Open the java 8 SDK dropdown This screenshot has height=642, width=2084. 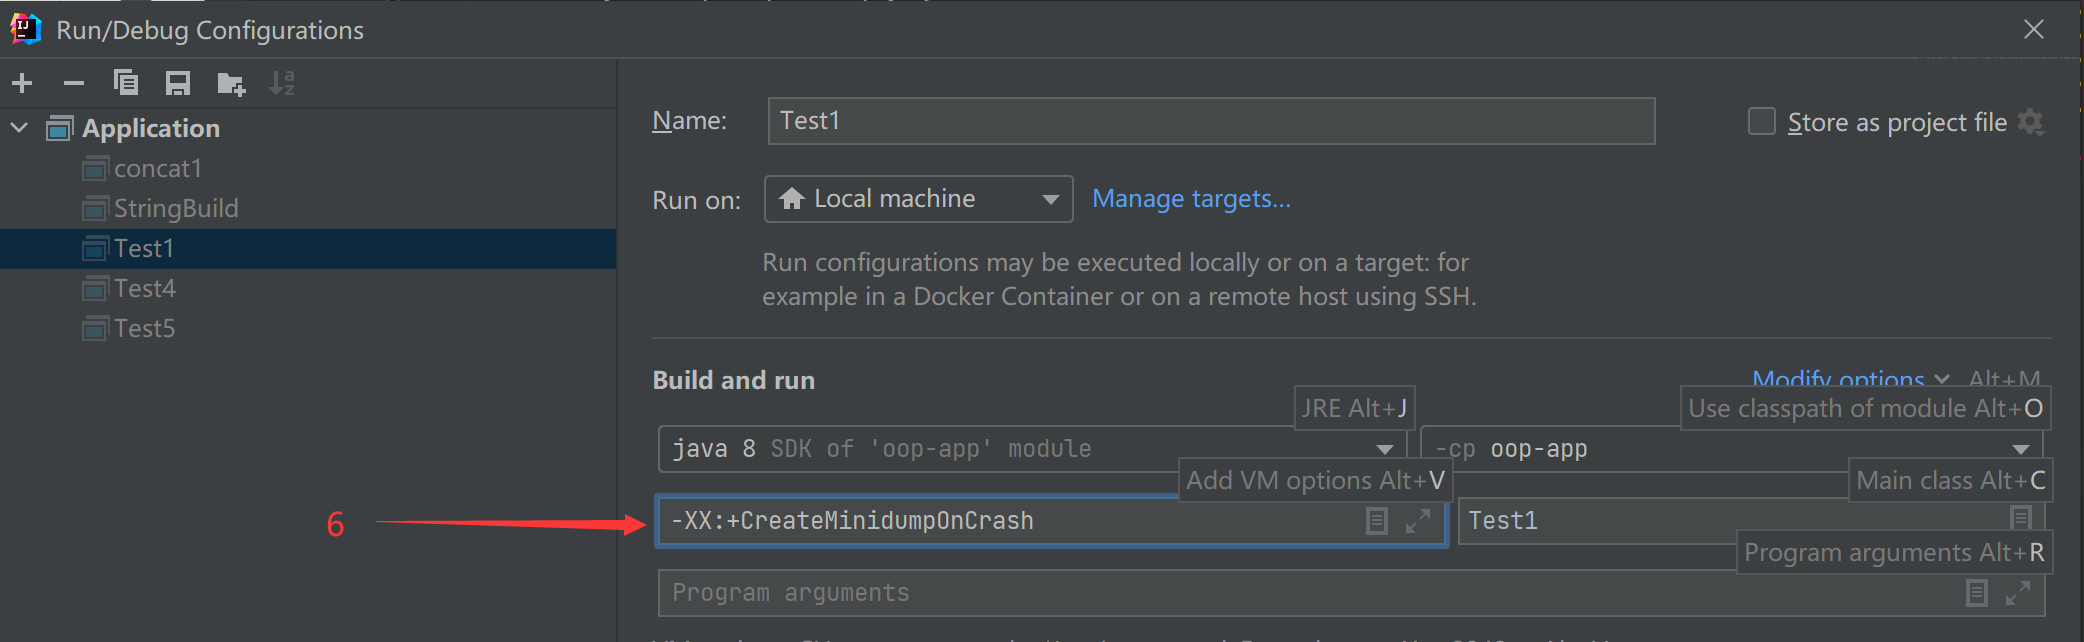[x=1384, y=449]
